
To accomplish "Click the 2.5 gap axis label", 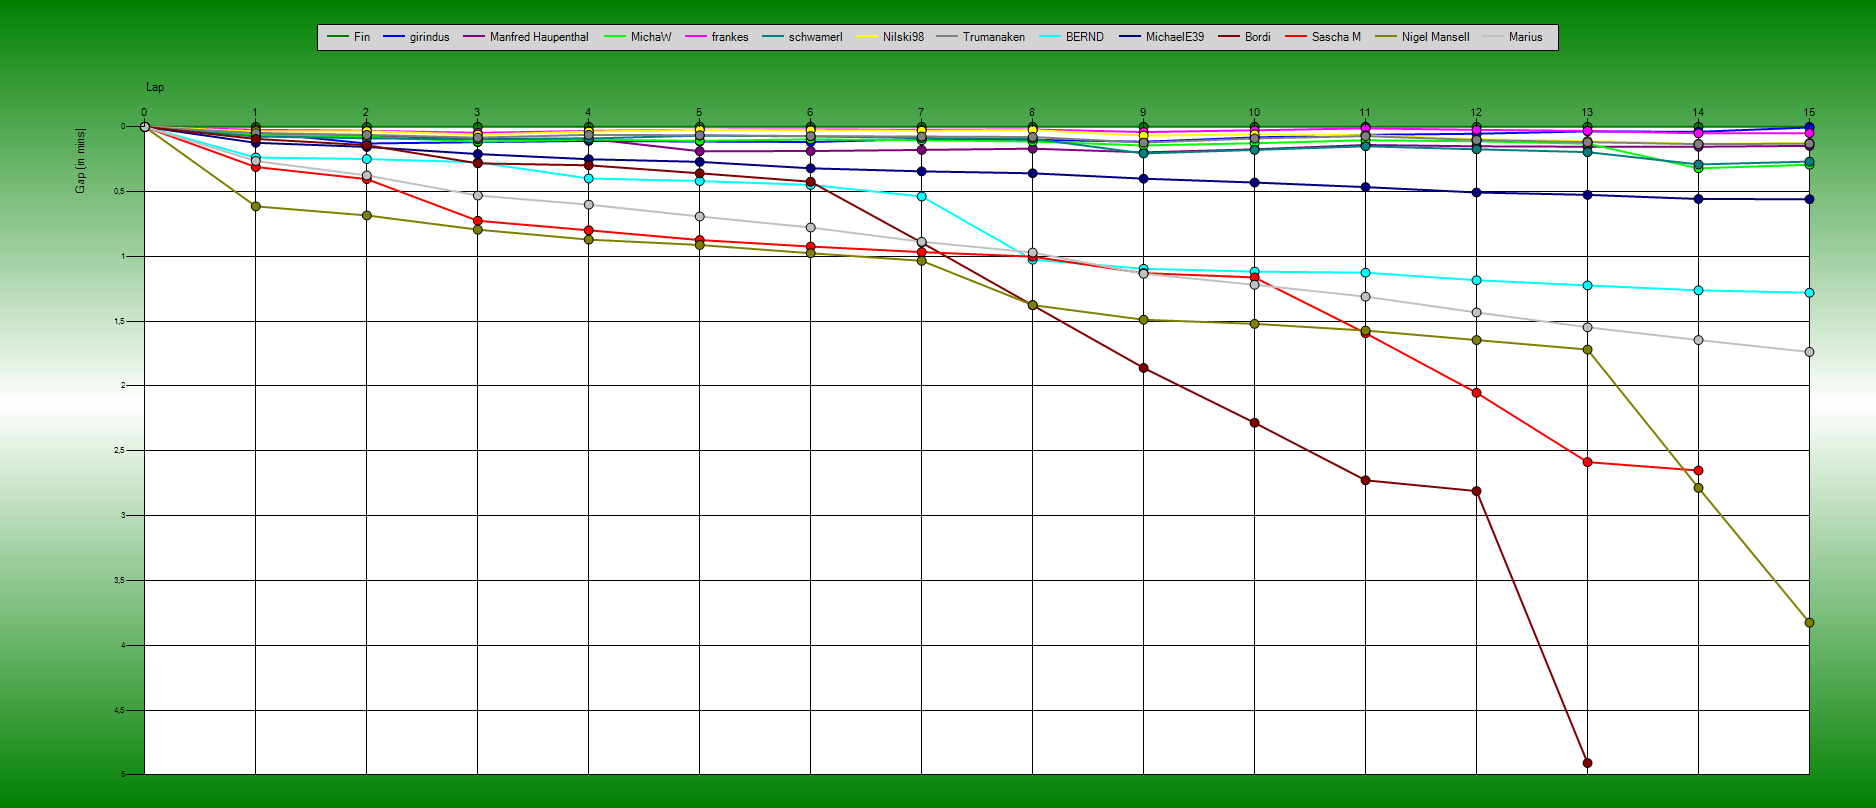I will (x=119, y=450).
